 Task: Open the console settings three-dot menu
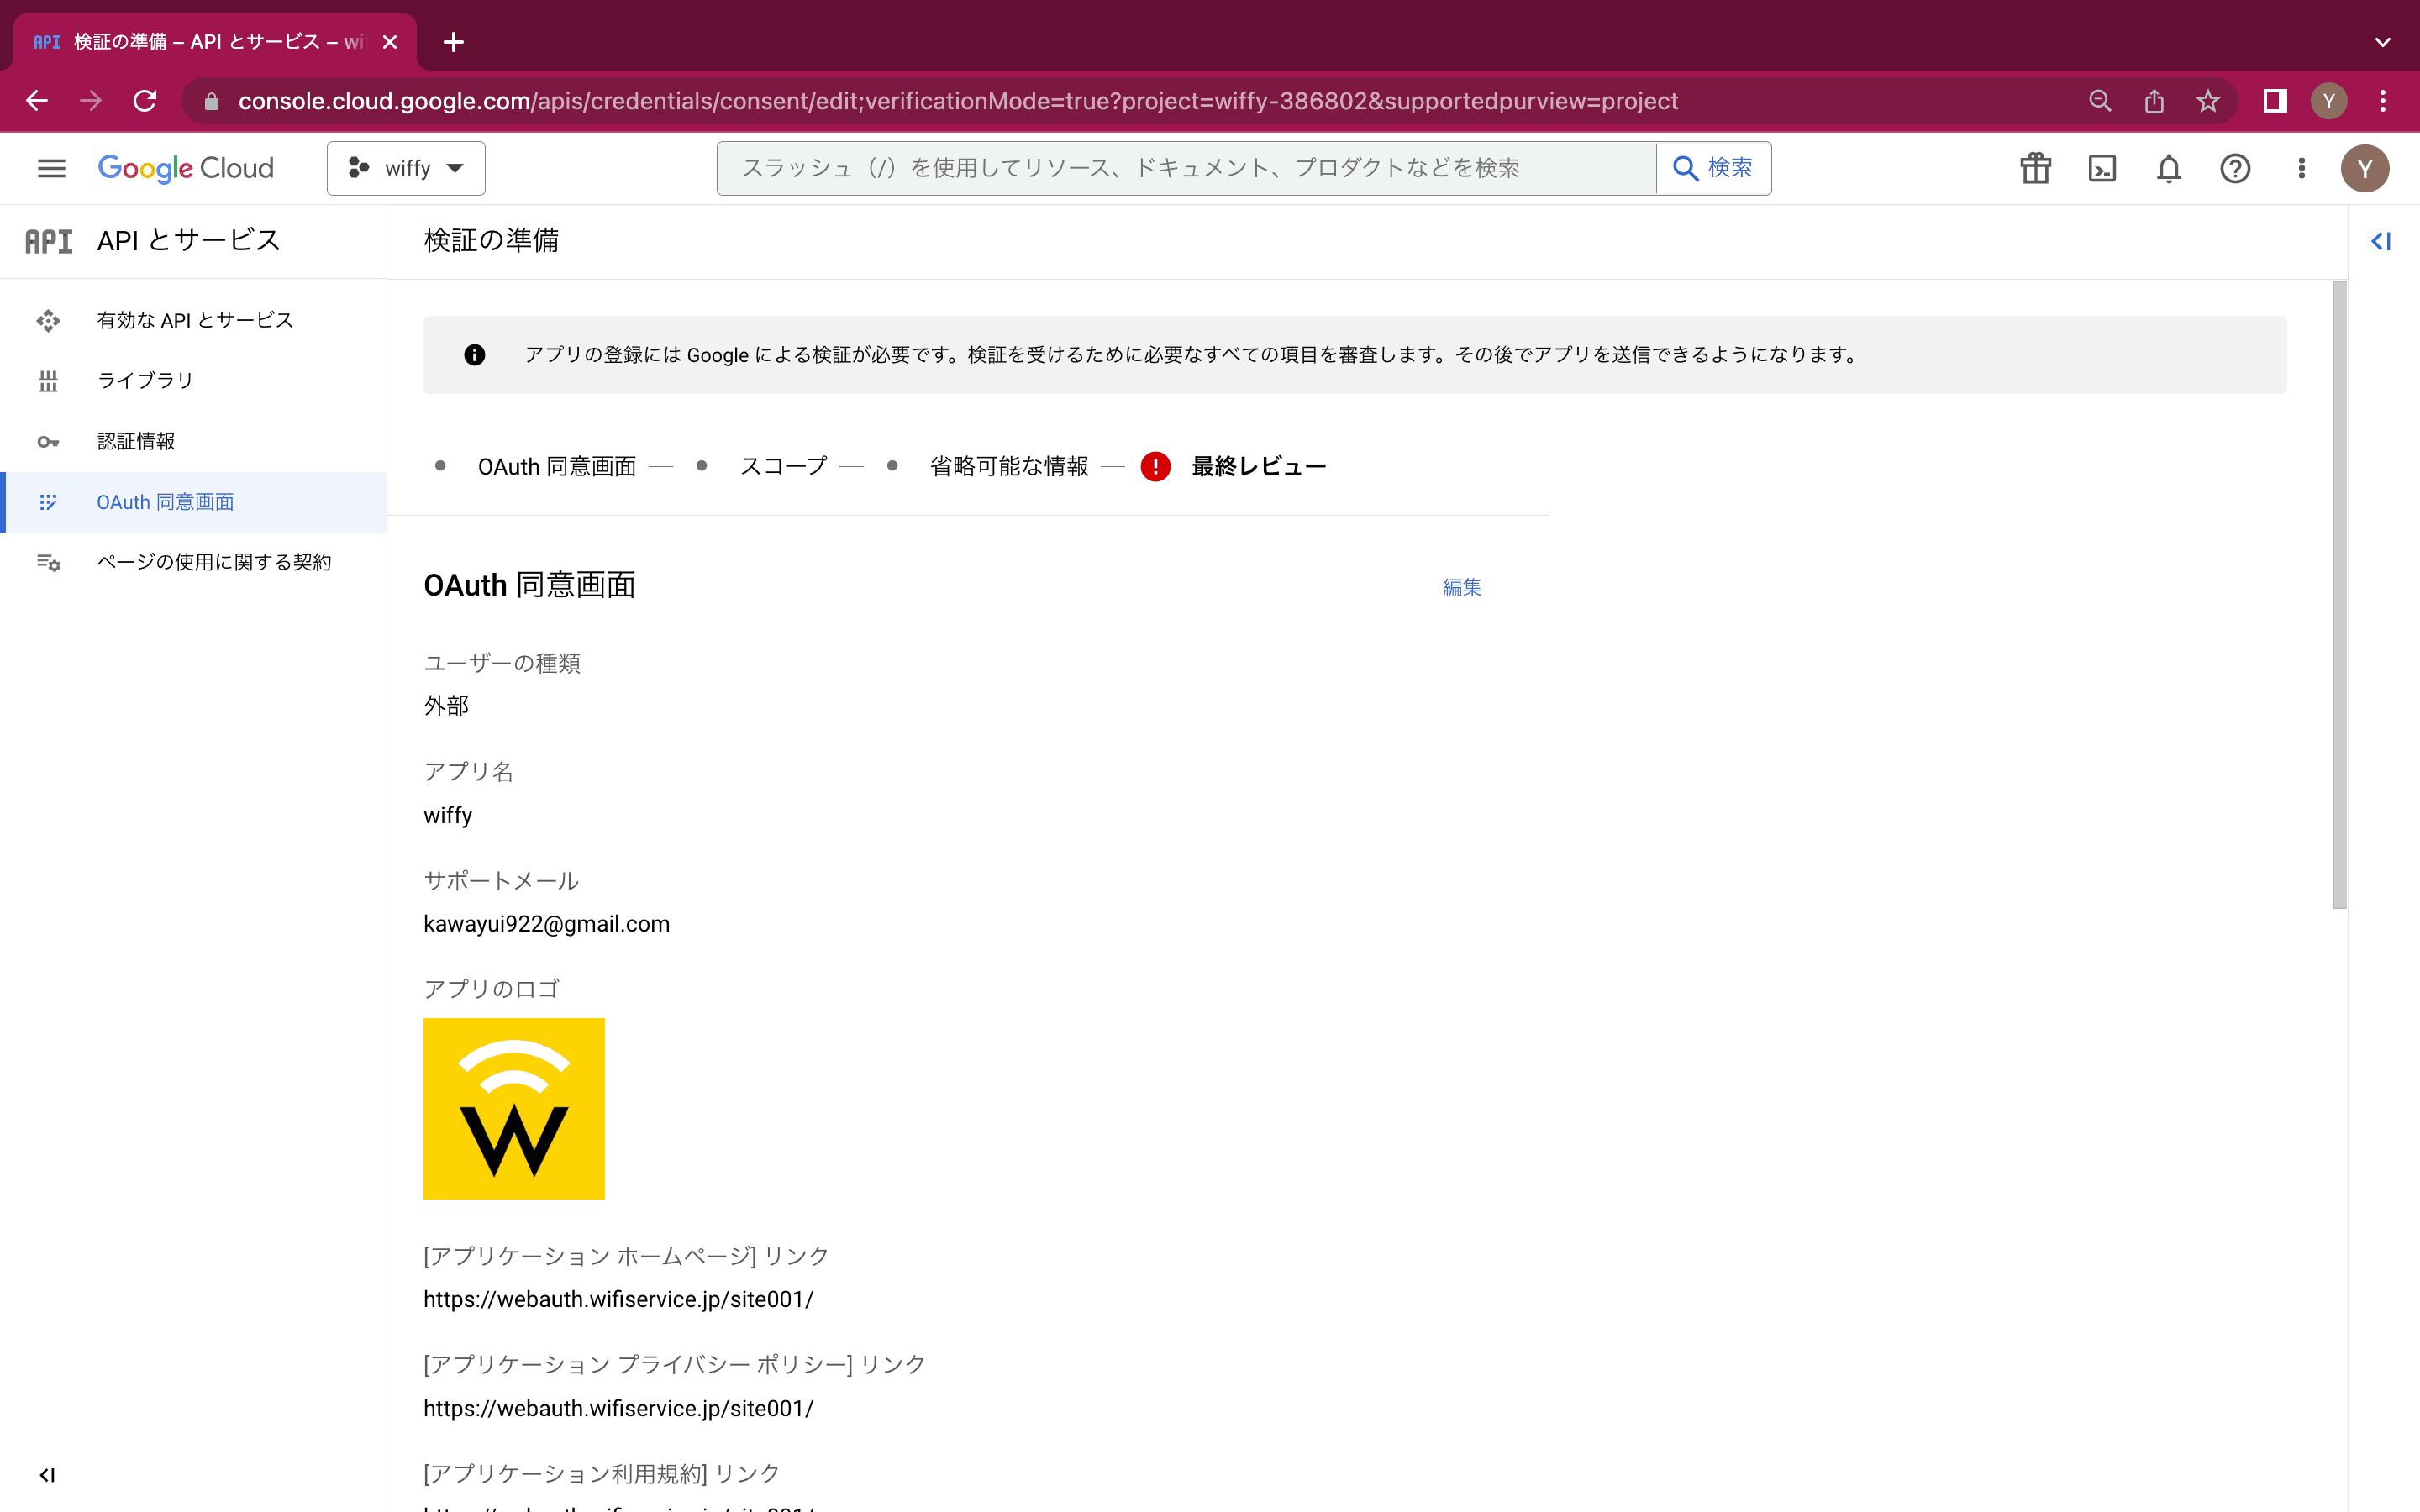(2301, 168)
